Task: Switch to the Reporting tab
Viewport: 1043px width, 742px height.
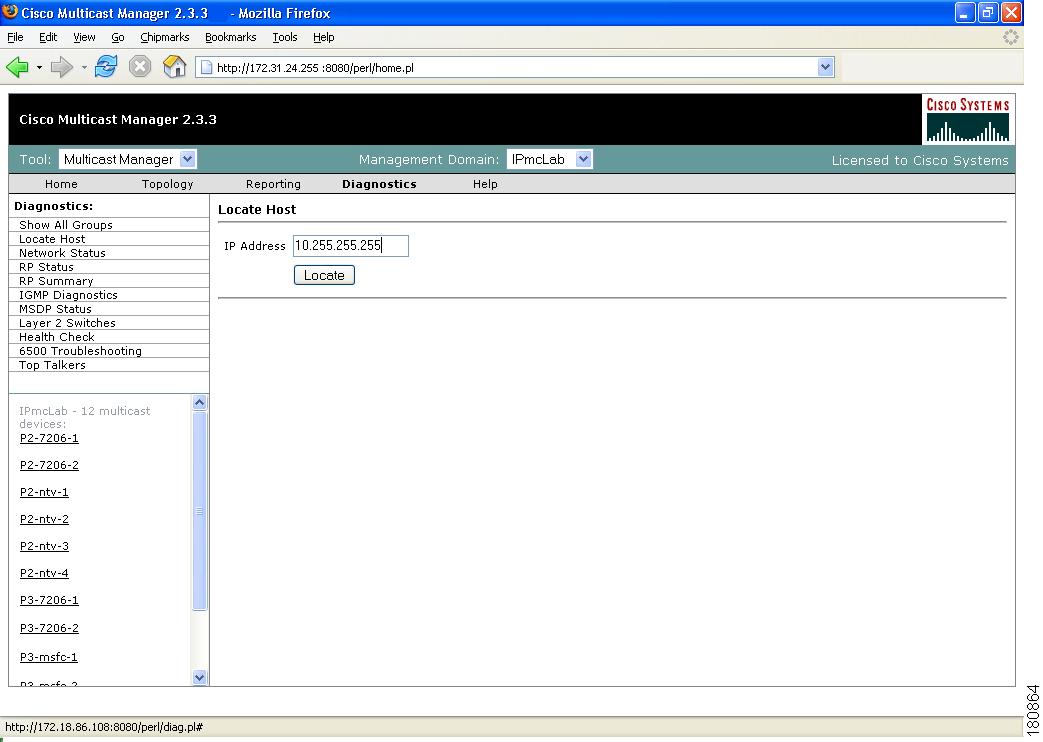Action: pyautogui.click(x=273, y=184)
